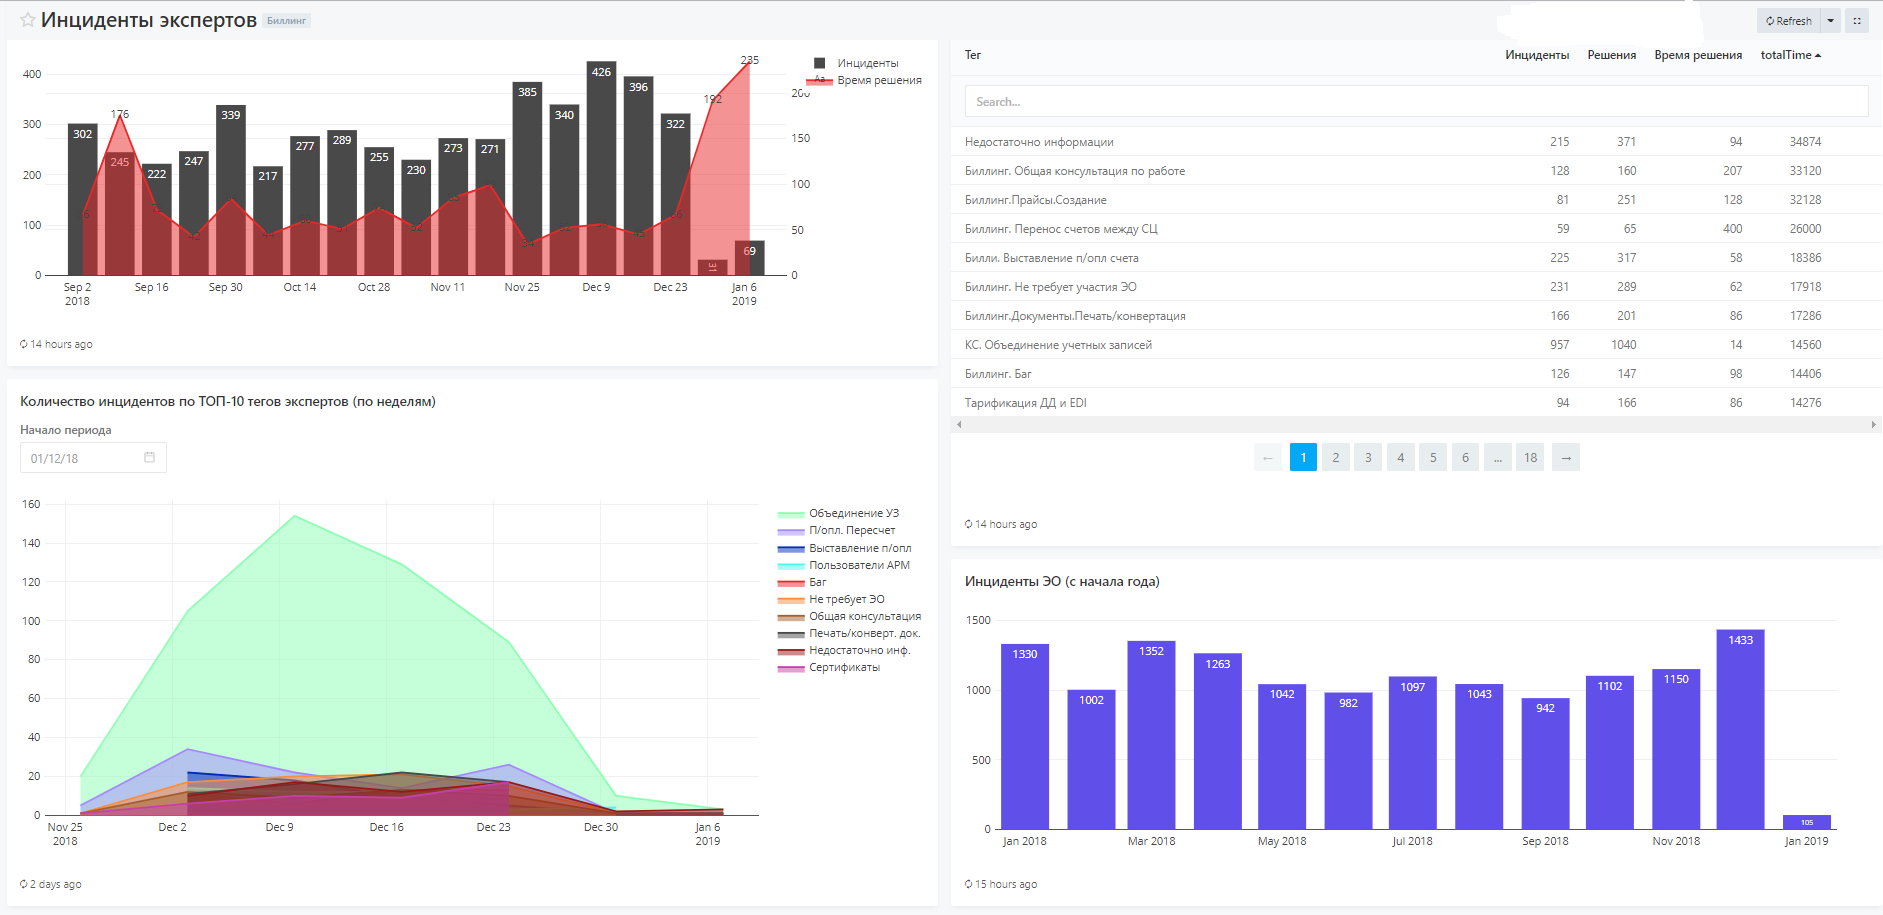Click the previous-page arrow in pagination
The height and width of the screenshot is (915, 1883).
tap(1268, 458)
